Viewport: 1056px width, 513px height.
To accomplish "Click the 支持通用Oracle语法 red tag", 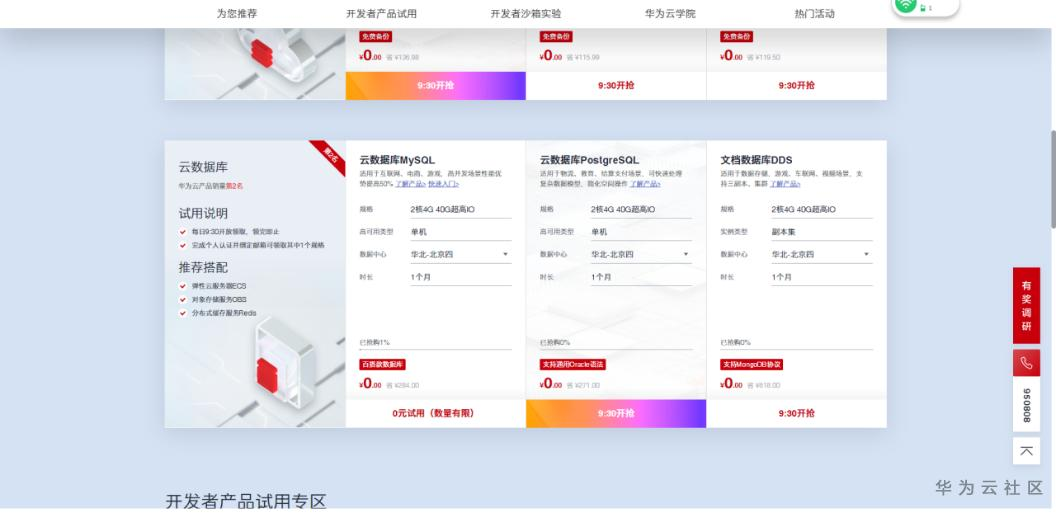I will pyautogui.click(x=572, y=365).
